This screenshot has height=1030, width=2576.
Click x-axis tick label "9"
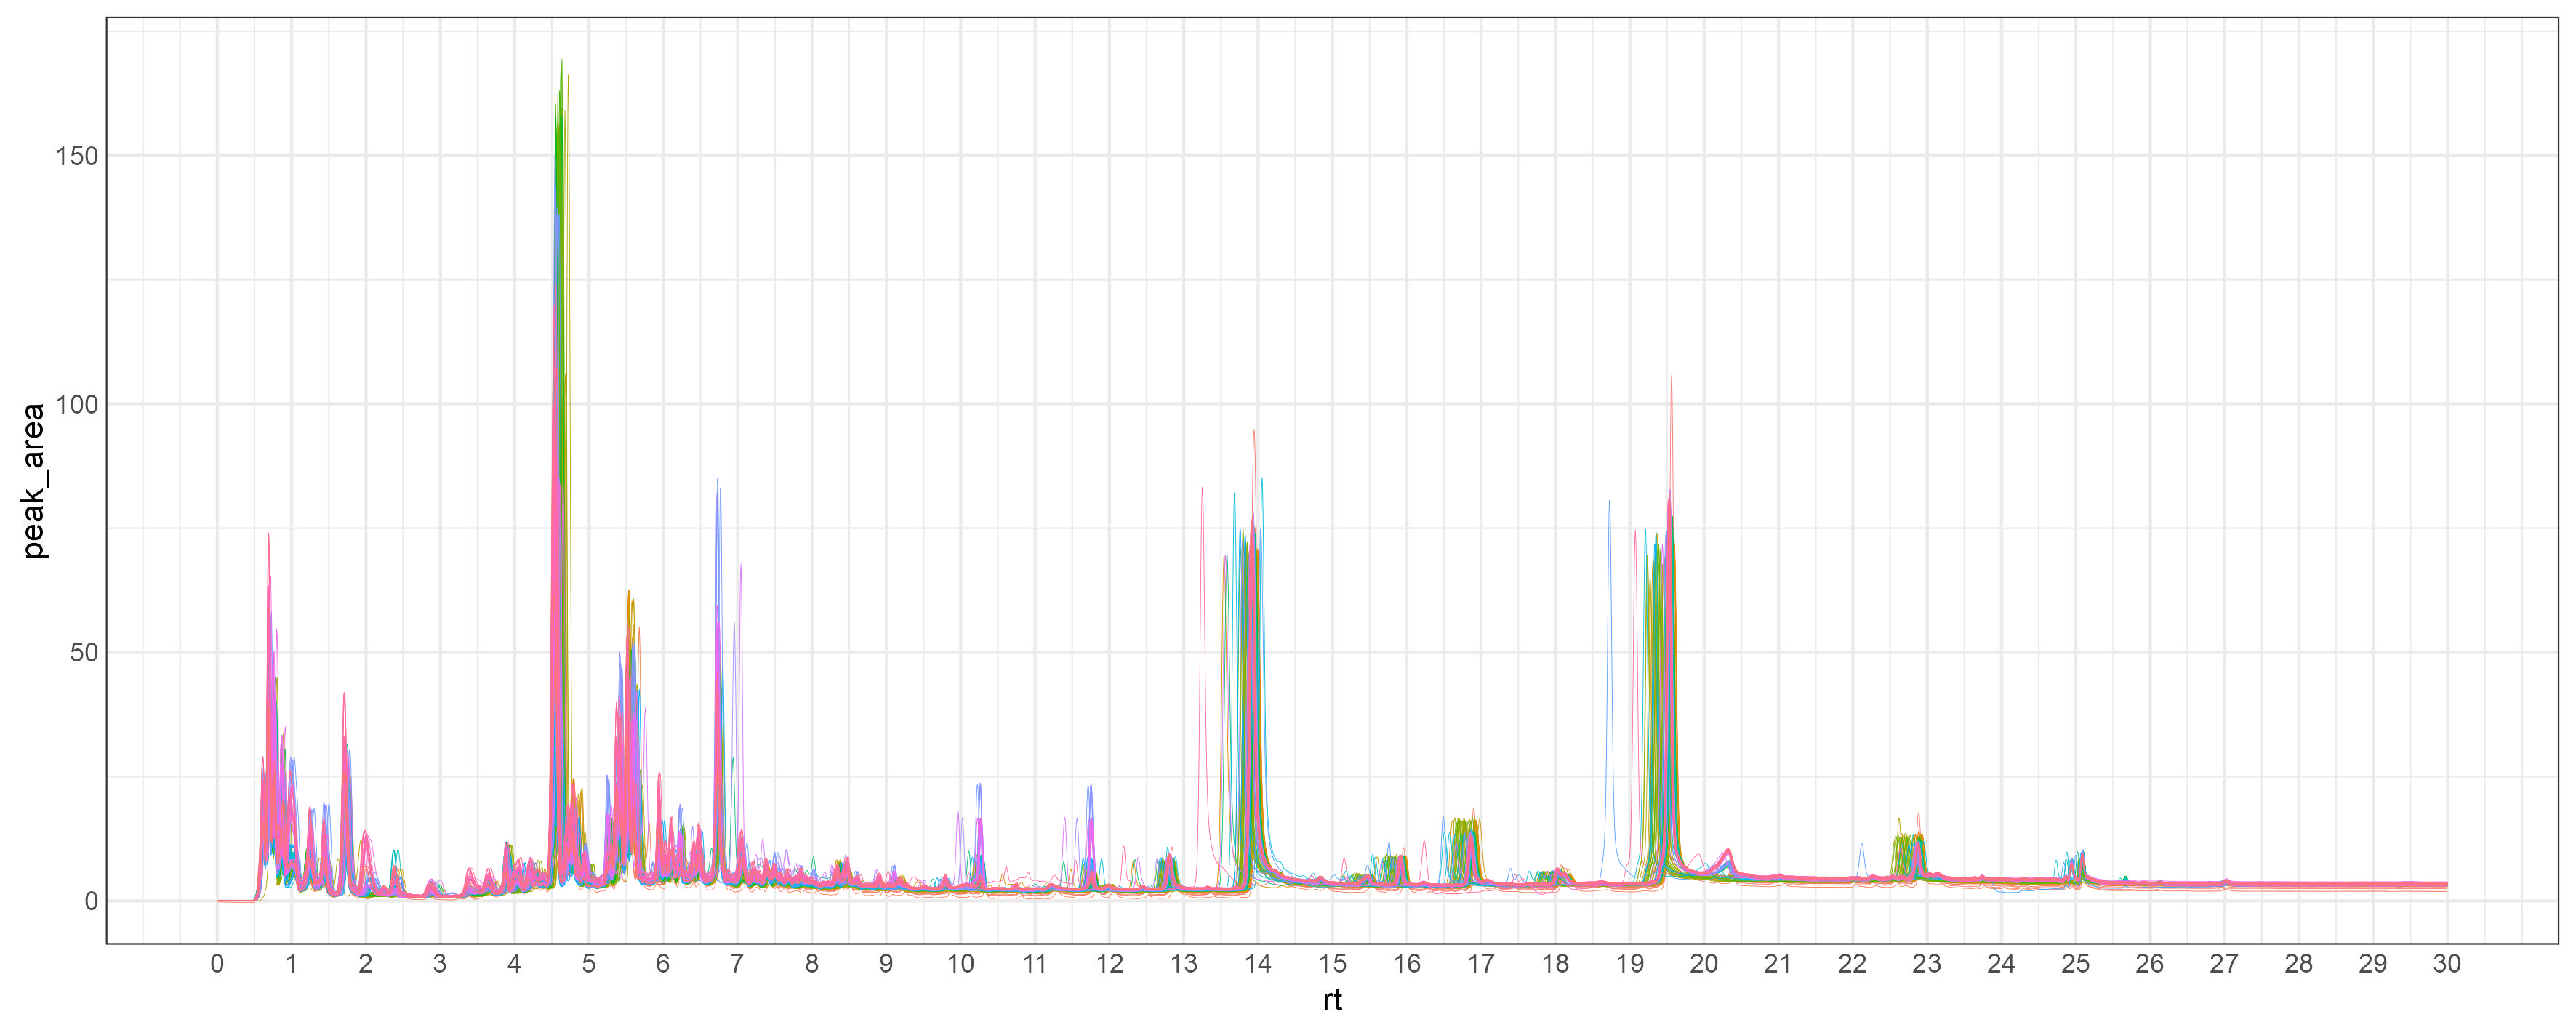click(886, 964)
